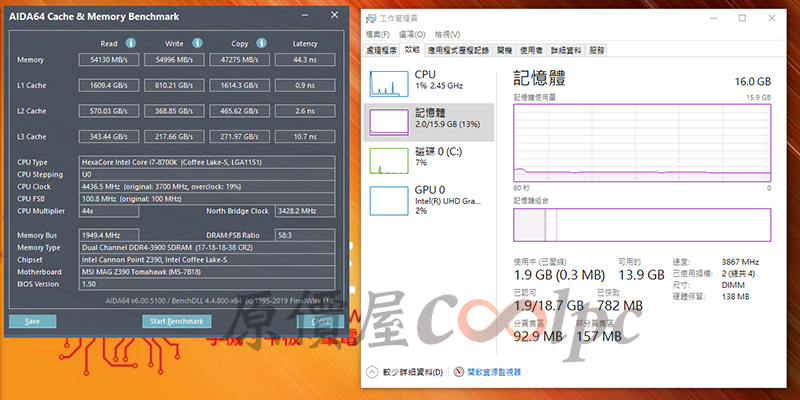Click the Memory Copy value 47275 MB/s
The width and height of the screenshot is (800, 400).
click(x=240, y=60)
